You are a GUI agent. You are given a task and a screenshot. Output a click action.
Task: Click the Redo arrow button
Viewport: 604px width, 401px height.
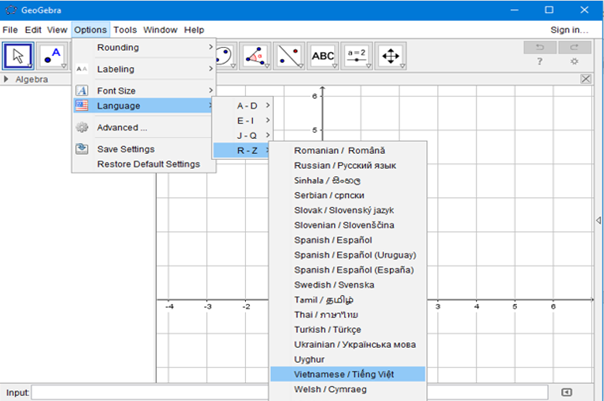[x=574, y=47]
